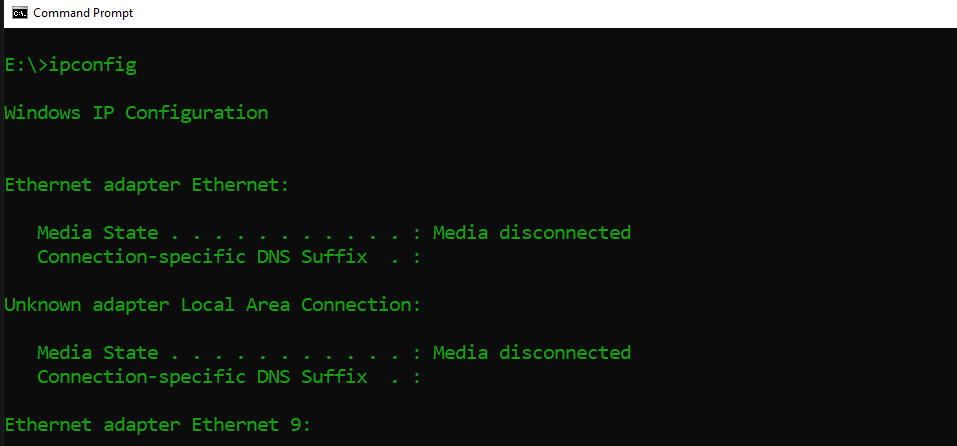957x446 pixels.
Task: Click the number 9 in Ethernet 9 heading
Action: point(296,425)
